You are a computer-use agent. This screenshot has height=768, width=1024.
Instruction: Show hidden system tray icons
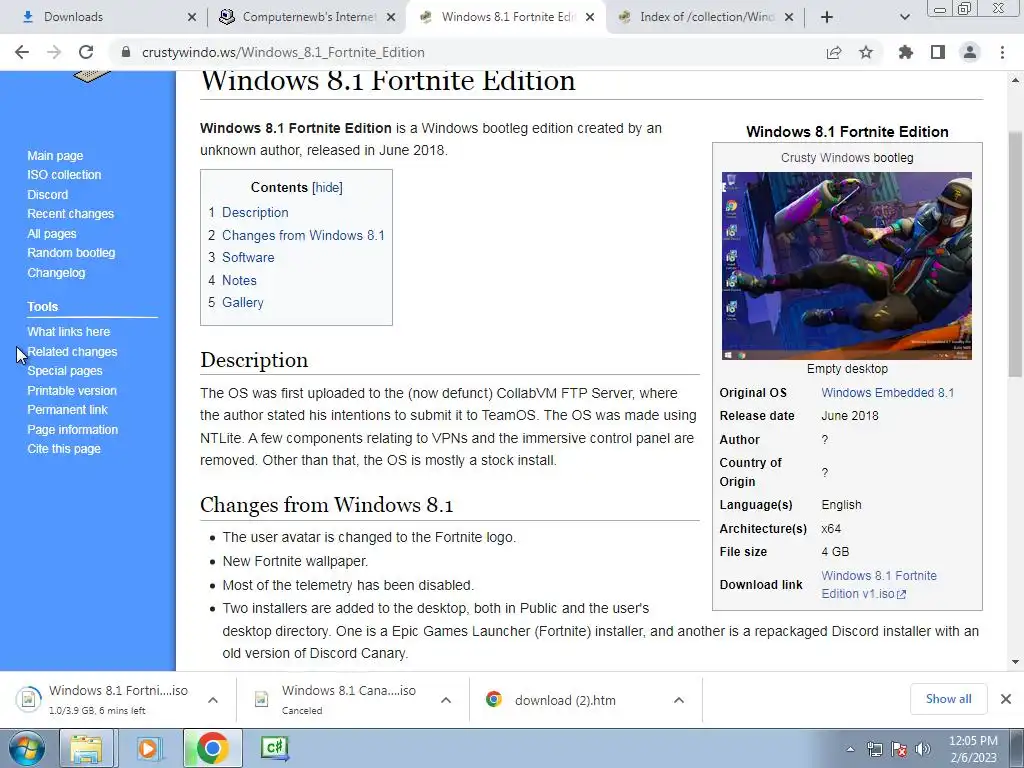click(850, 749)
